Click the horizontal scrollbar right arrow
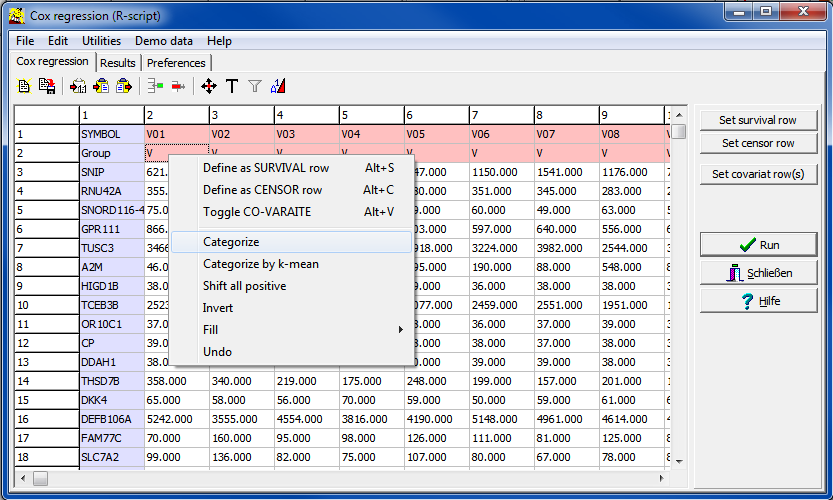833x500 pixels. coord(661,478)
